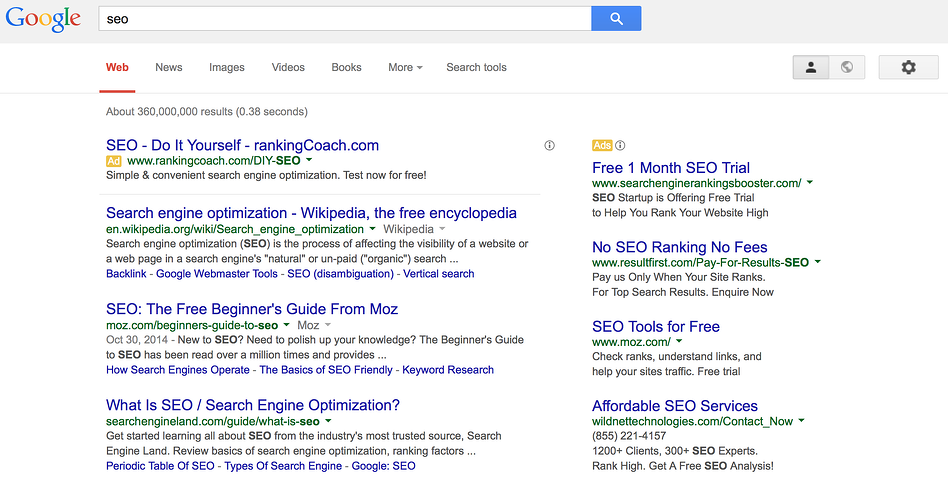Switch to private results person icon

point(811,67)
